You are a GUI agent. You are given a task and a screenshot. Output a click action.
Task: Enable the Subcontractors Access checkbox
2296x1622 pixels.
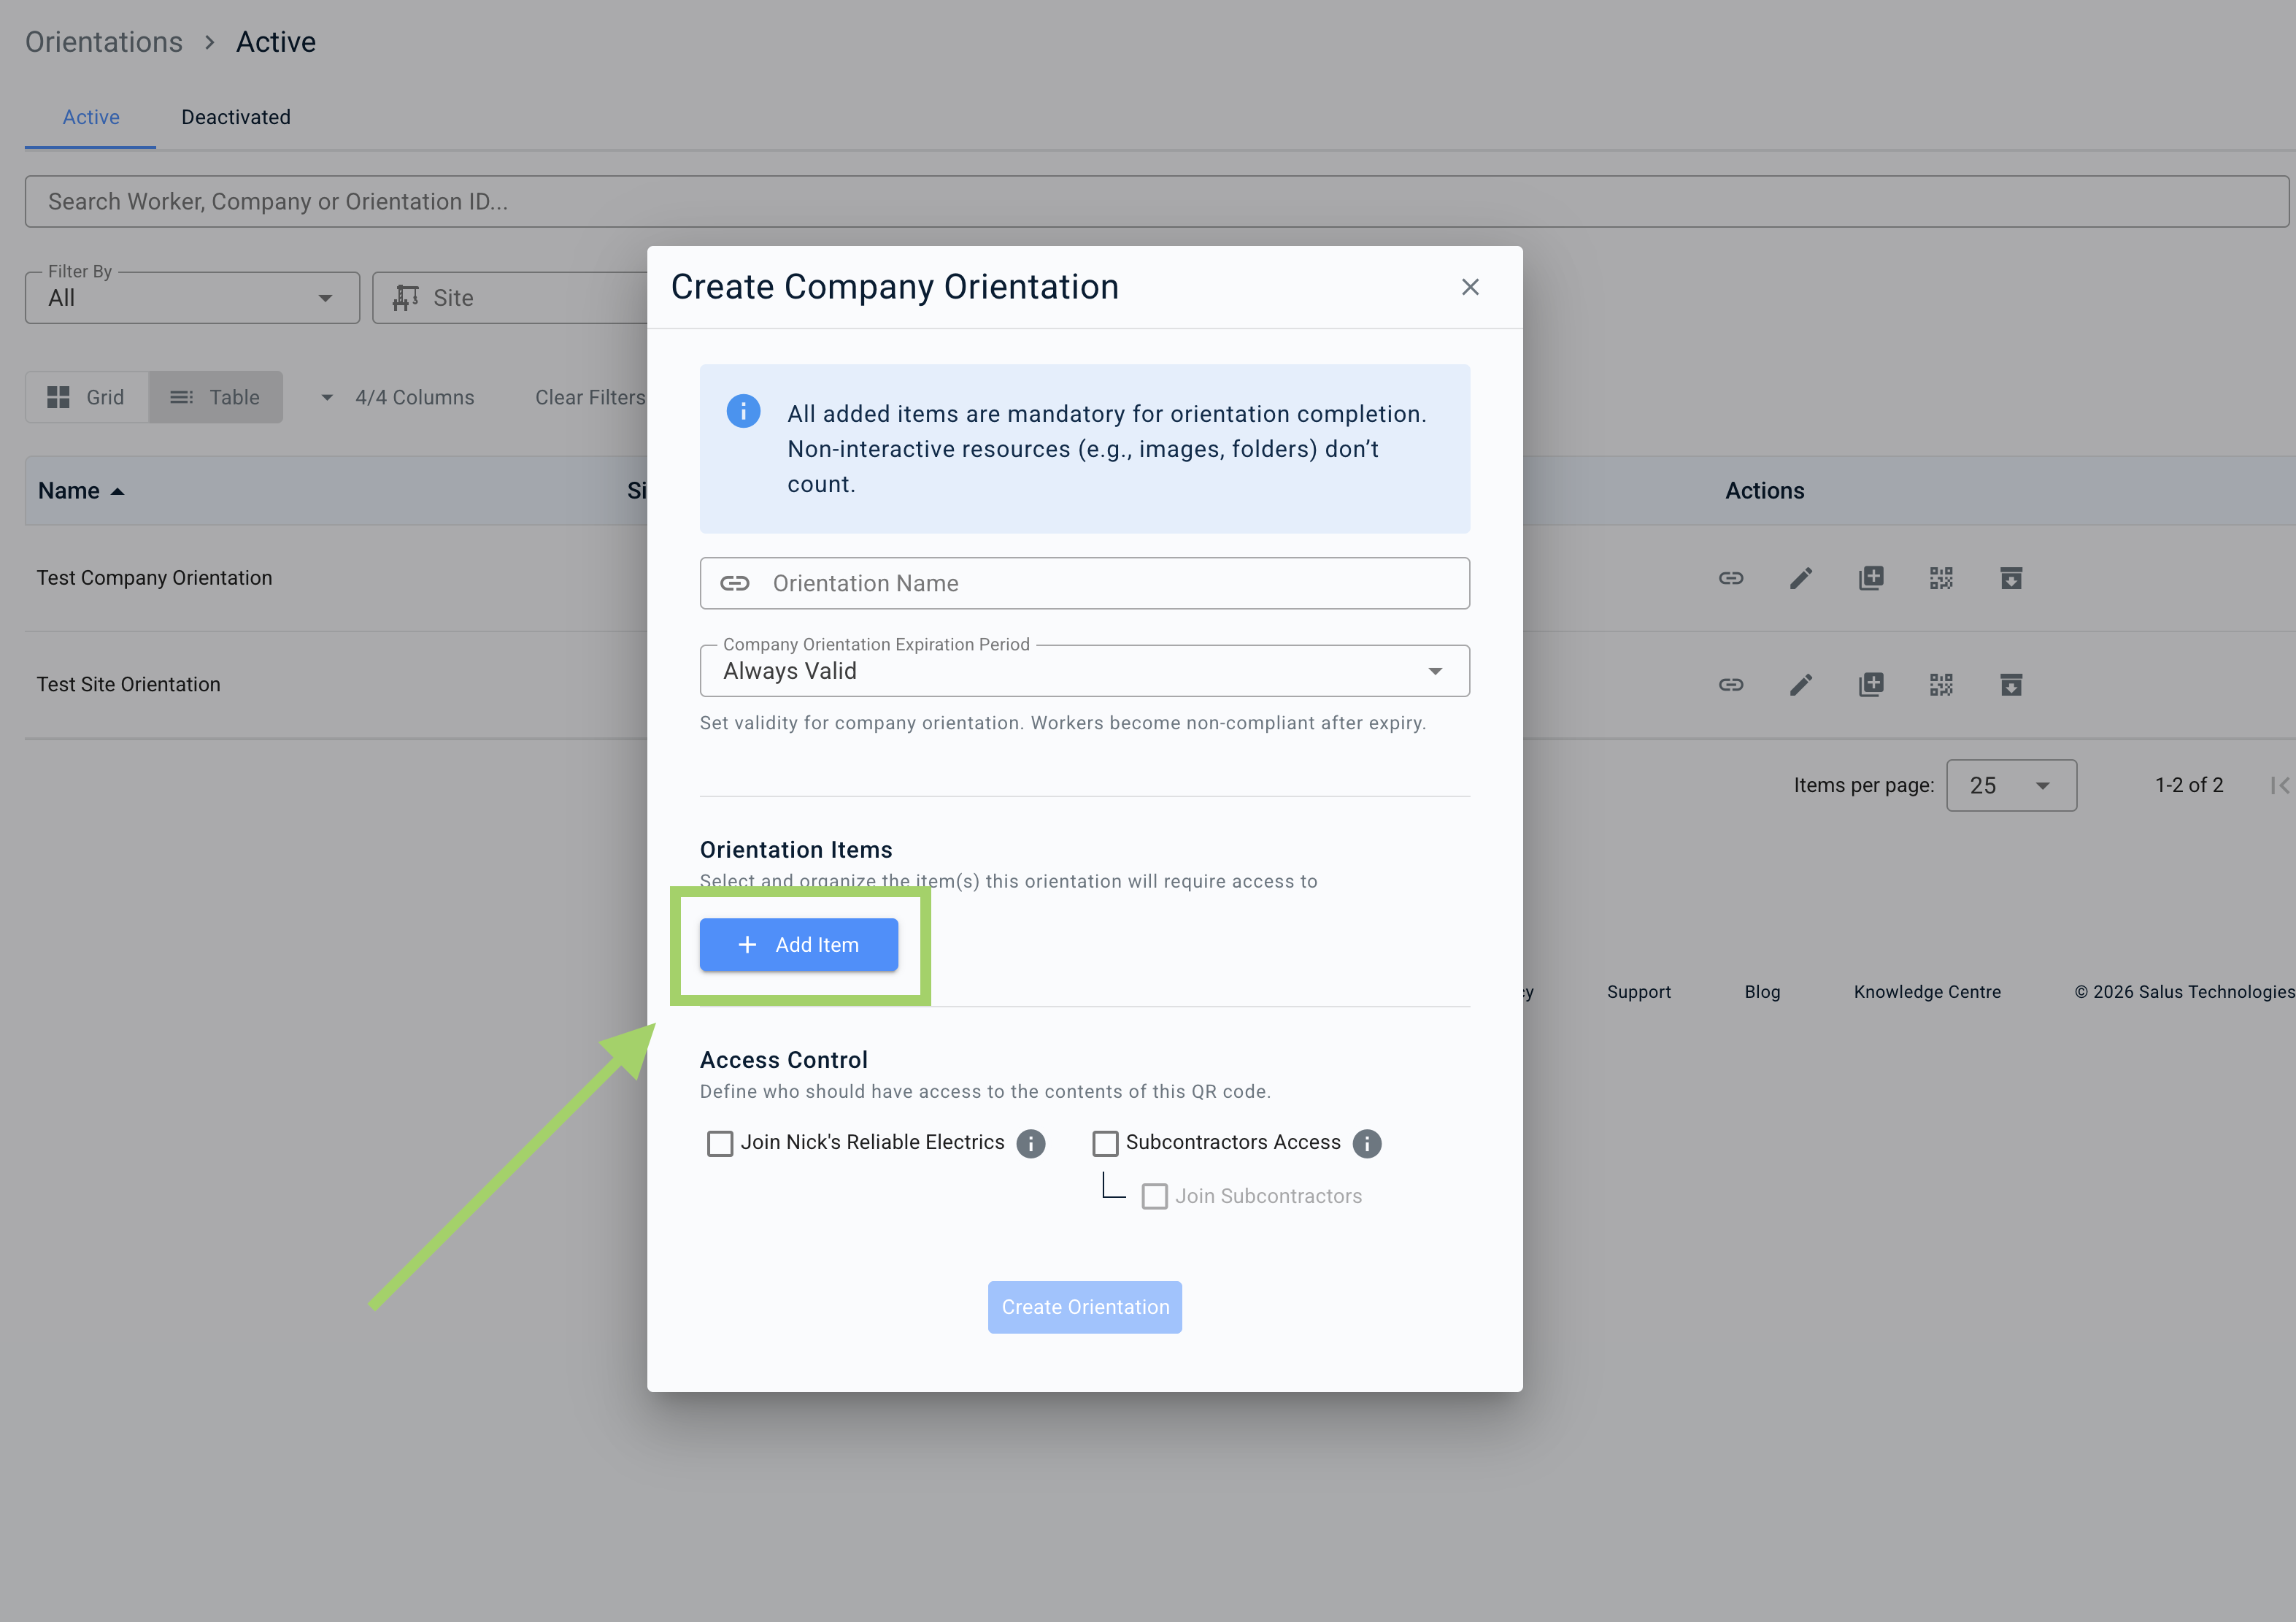pos(1105,1143)
